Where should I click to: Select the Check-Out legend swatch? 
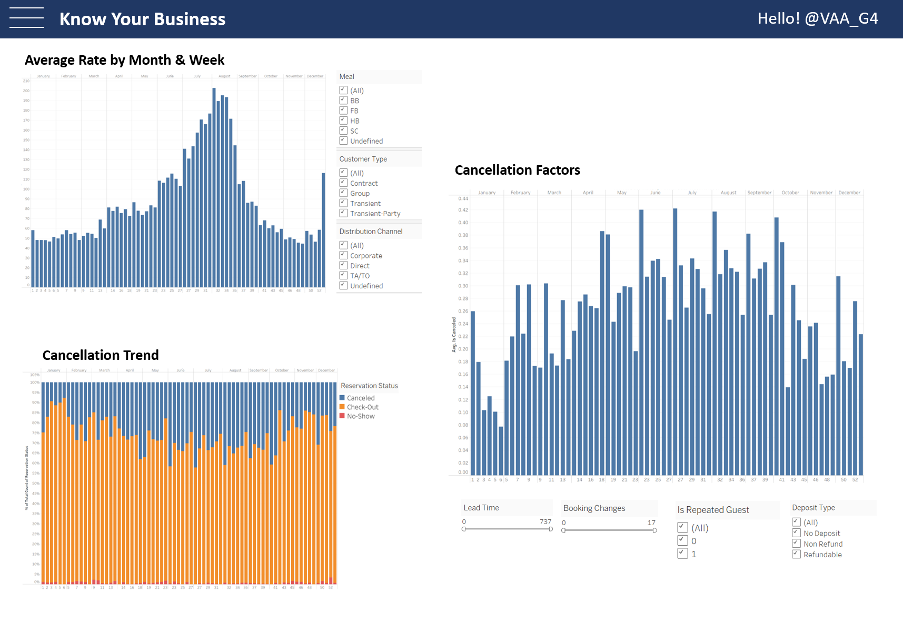click(343, 407)
